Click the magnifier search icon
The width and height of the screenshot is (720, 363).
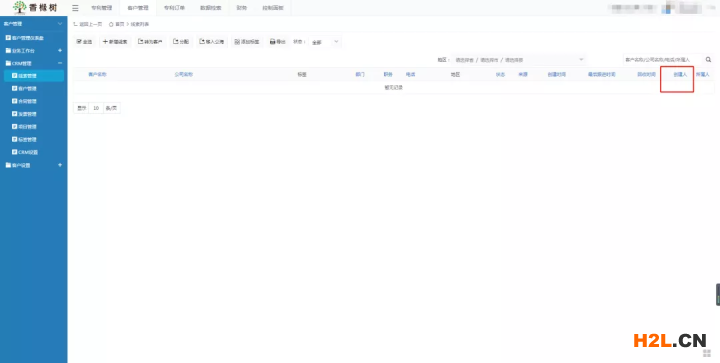tap(709, 60)
